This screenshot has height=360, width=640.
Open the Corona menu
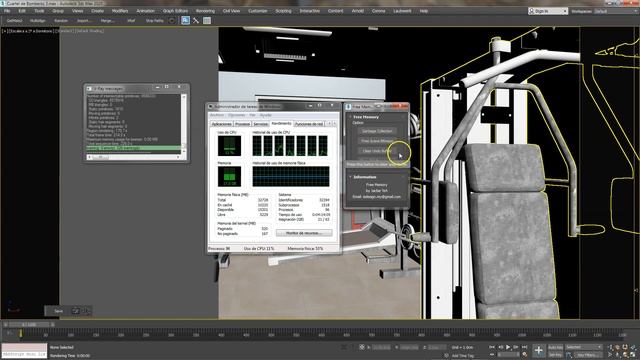pos(378,11)
